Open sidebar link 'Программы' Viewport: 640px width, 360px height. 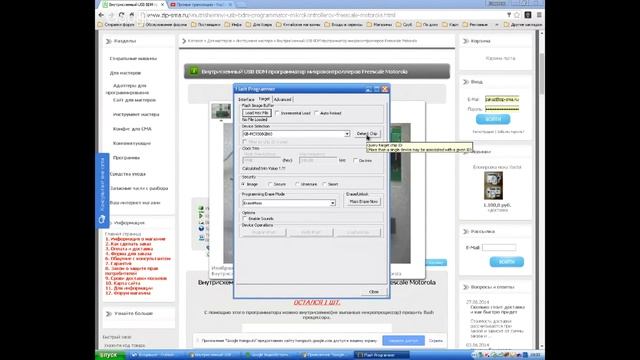126,158
